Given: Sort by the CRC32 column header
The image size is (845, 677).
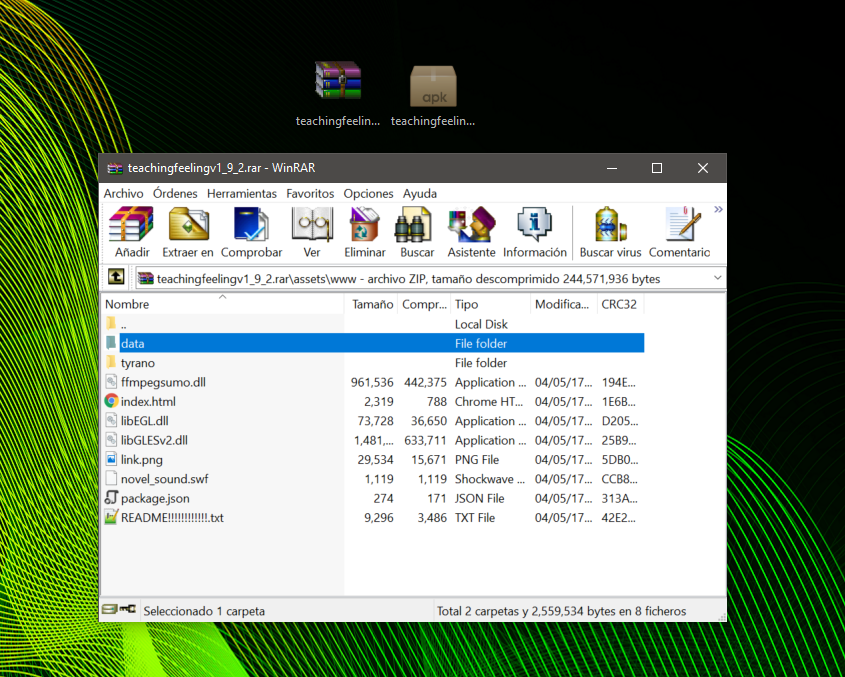Looking at the screenshot, I should 620,304.
